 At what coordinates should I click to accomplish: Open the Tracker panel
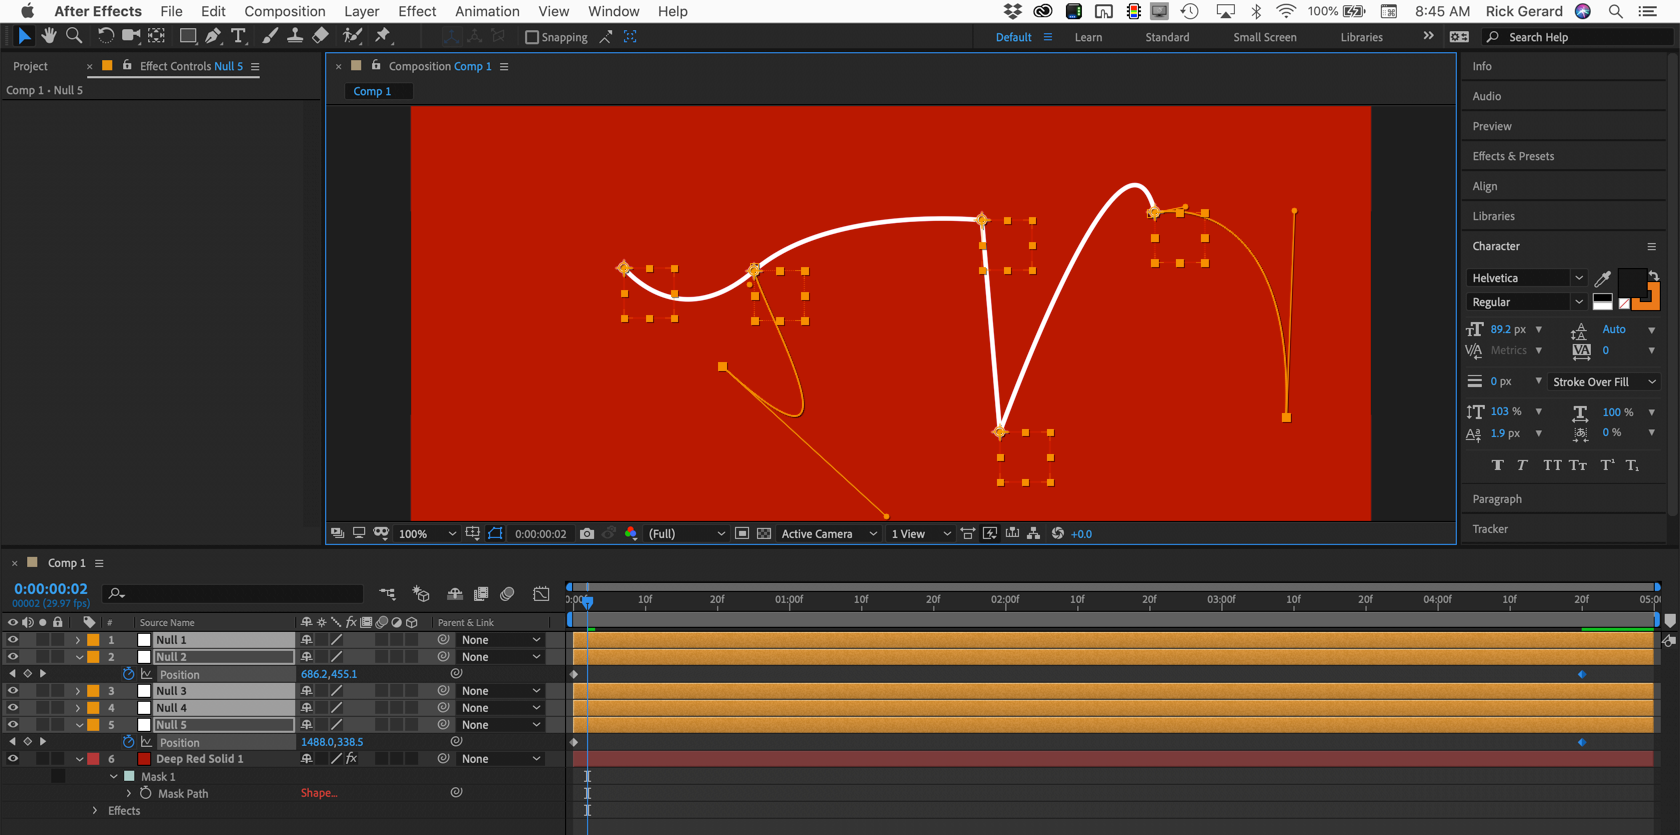click(1490, 529)
